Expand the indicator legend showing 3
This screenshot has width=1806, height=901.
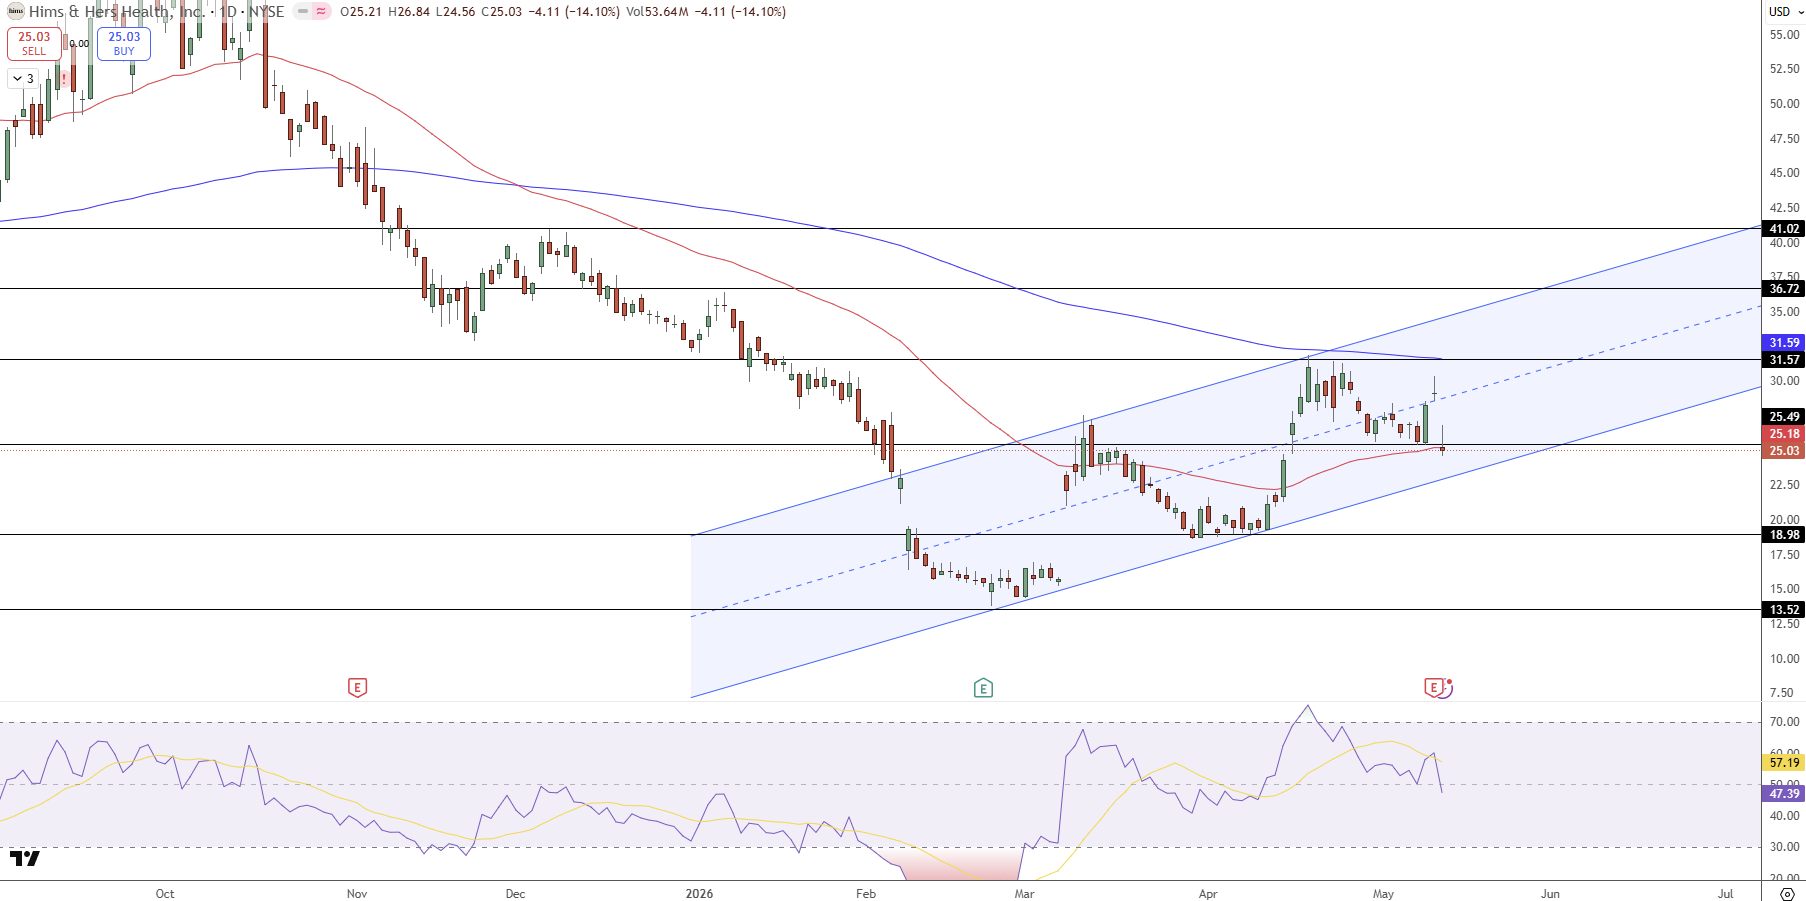tap(23, 78)
